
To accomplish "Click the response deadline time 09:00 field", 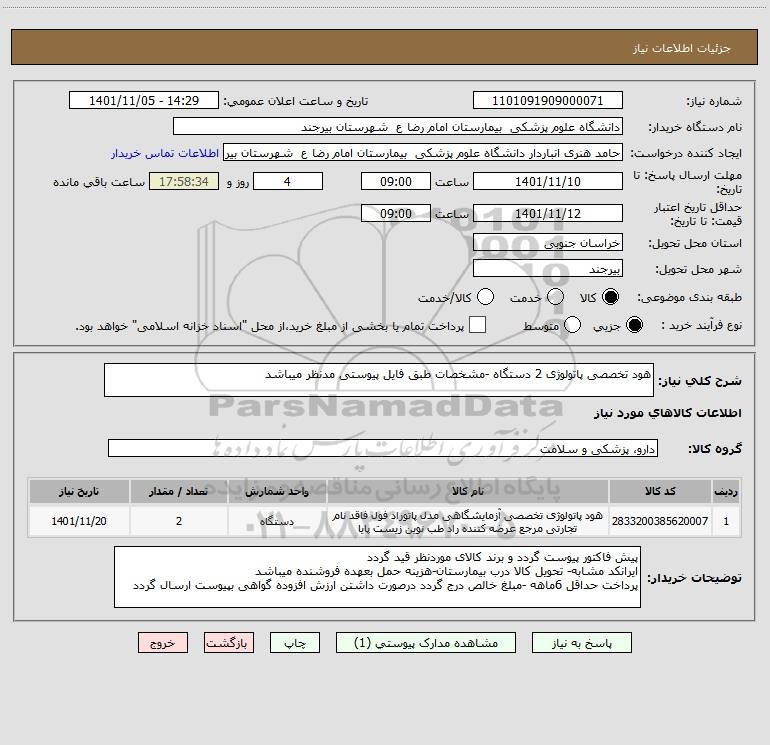I will (x=396, y=181).
